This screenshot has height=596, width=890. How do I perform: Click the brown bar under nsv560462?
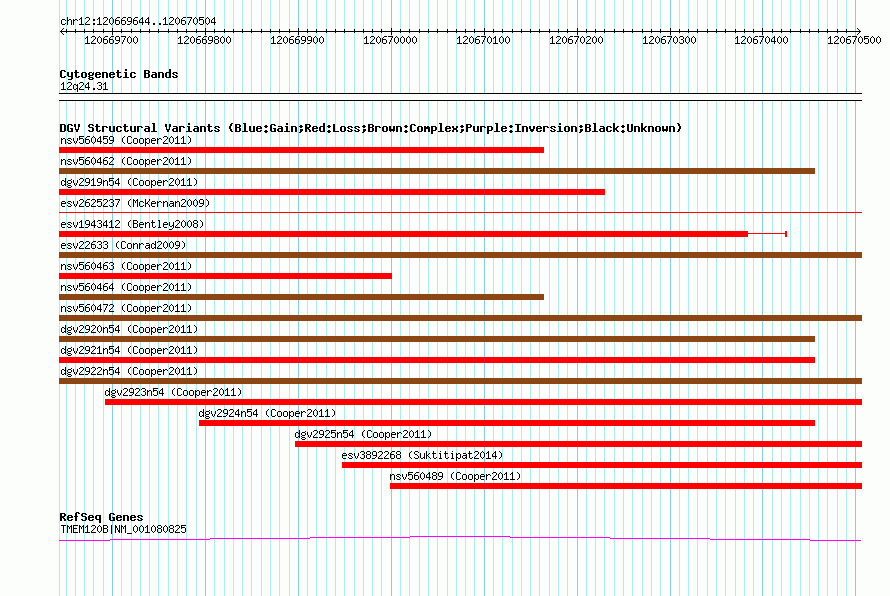click(437, 171)
